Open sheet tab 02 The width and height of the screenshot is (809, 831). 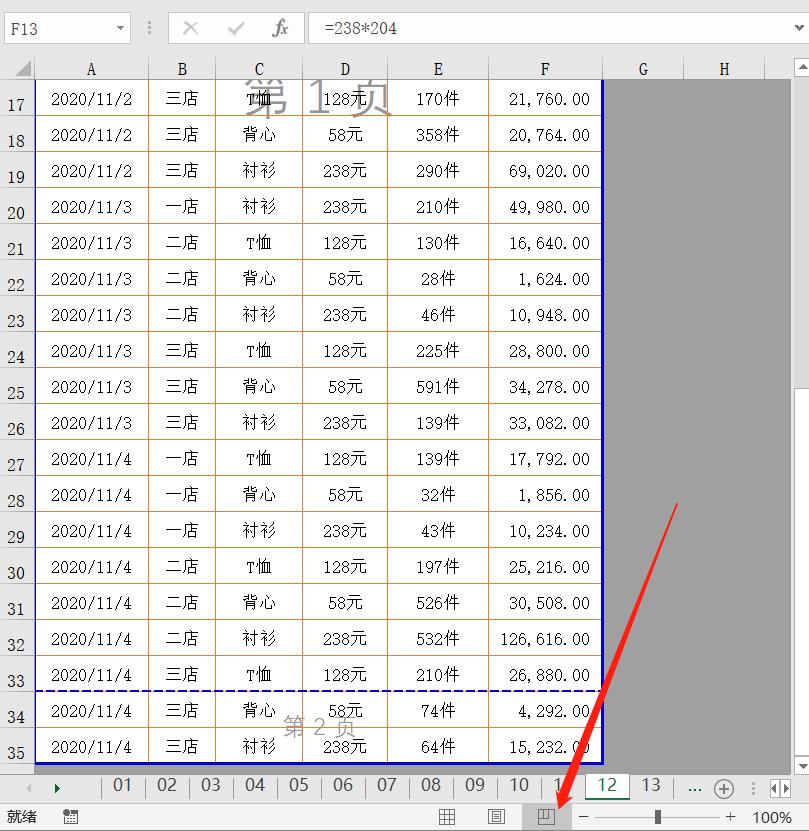click(x=166, y=785)
